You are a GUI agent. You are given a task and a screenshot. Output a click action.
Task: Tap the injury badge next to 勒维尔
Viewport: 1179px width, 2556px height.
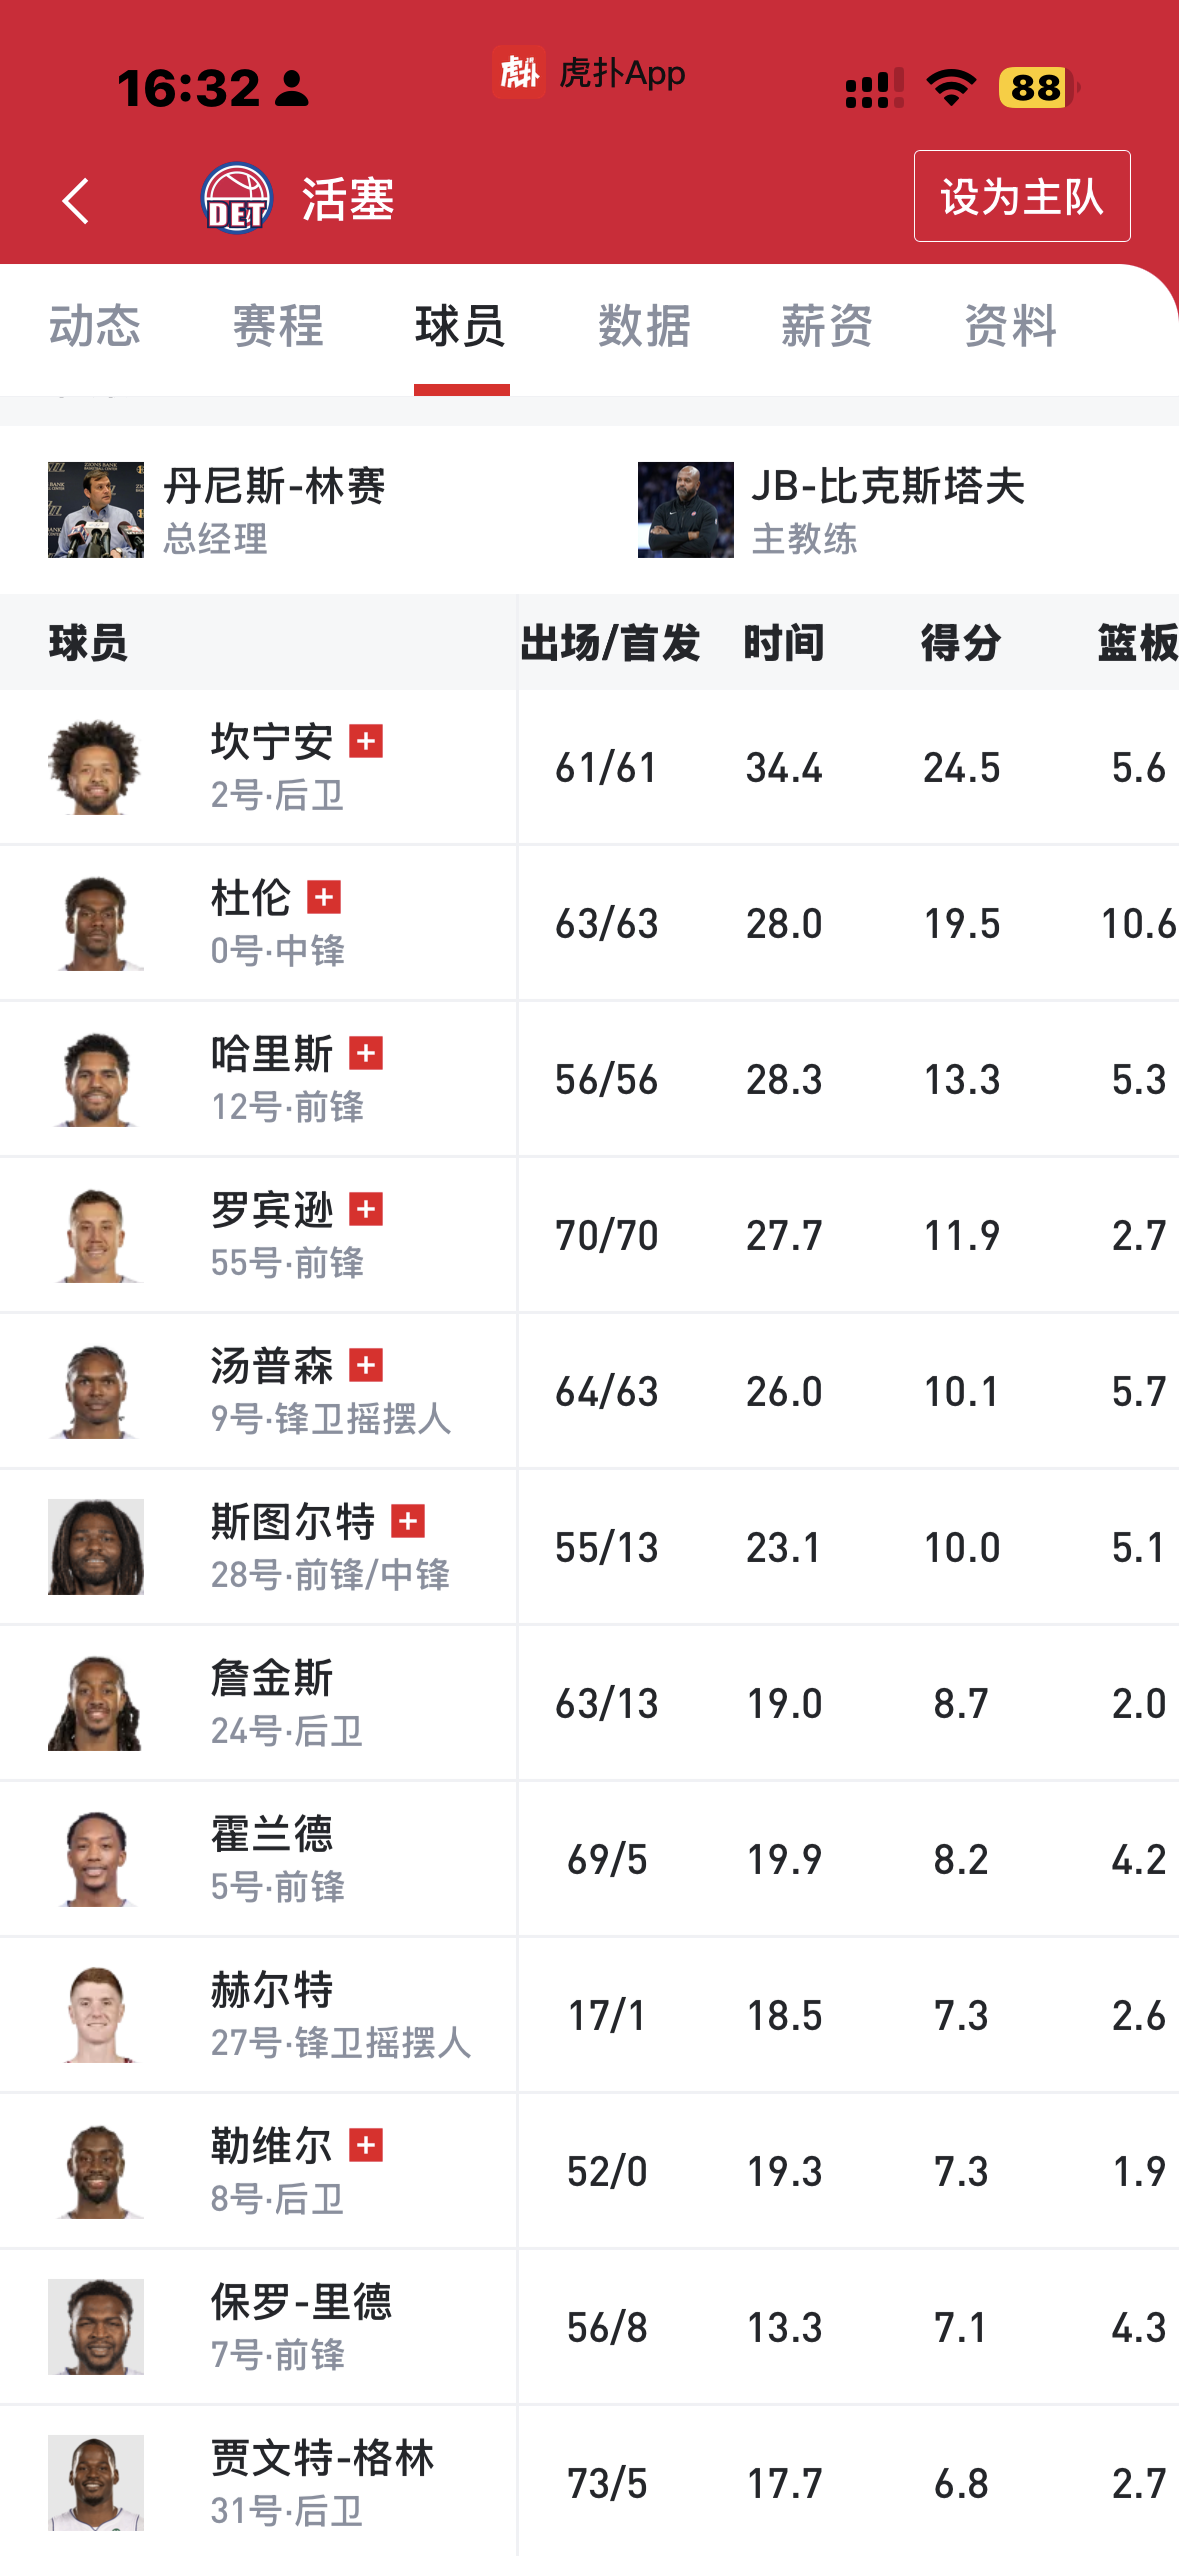(x=366, y=2145)
